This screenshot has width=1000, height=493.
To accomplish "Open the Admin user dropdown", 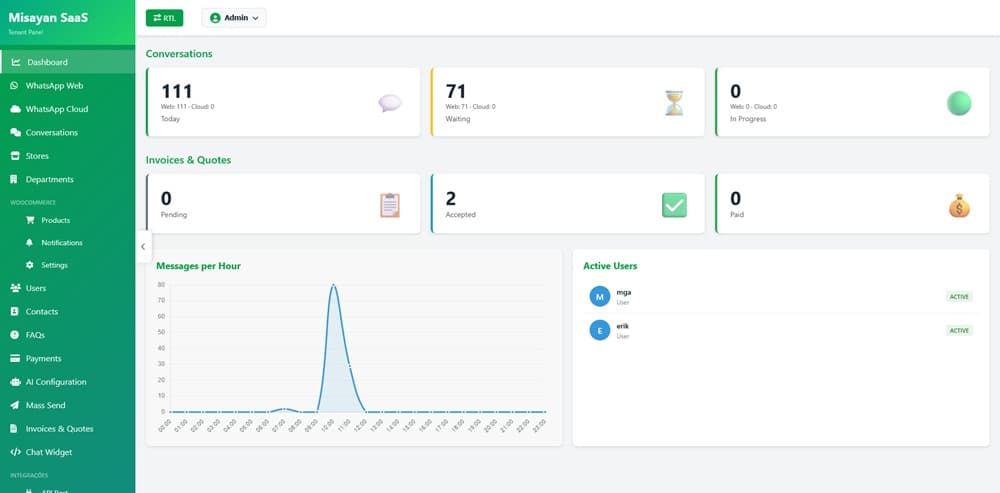I will pyautogui.click(x=234, y=17).
